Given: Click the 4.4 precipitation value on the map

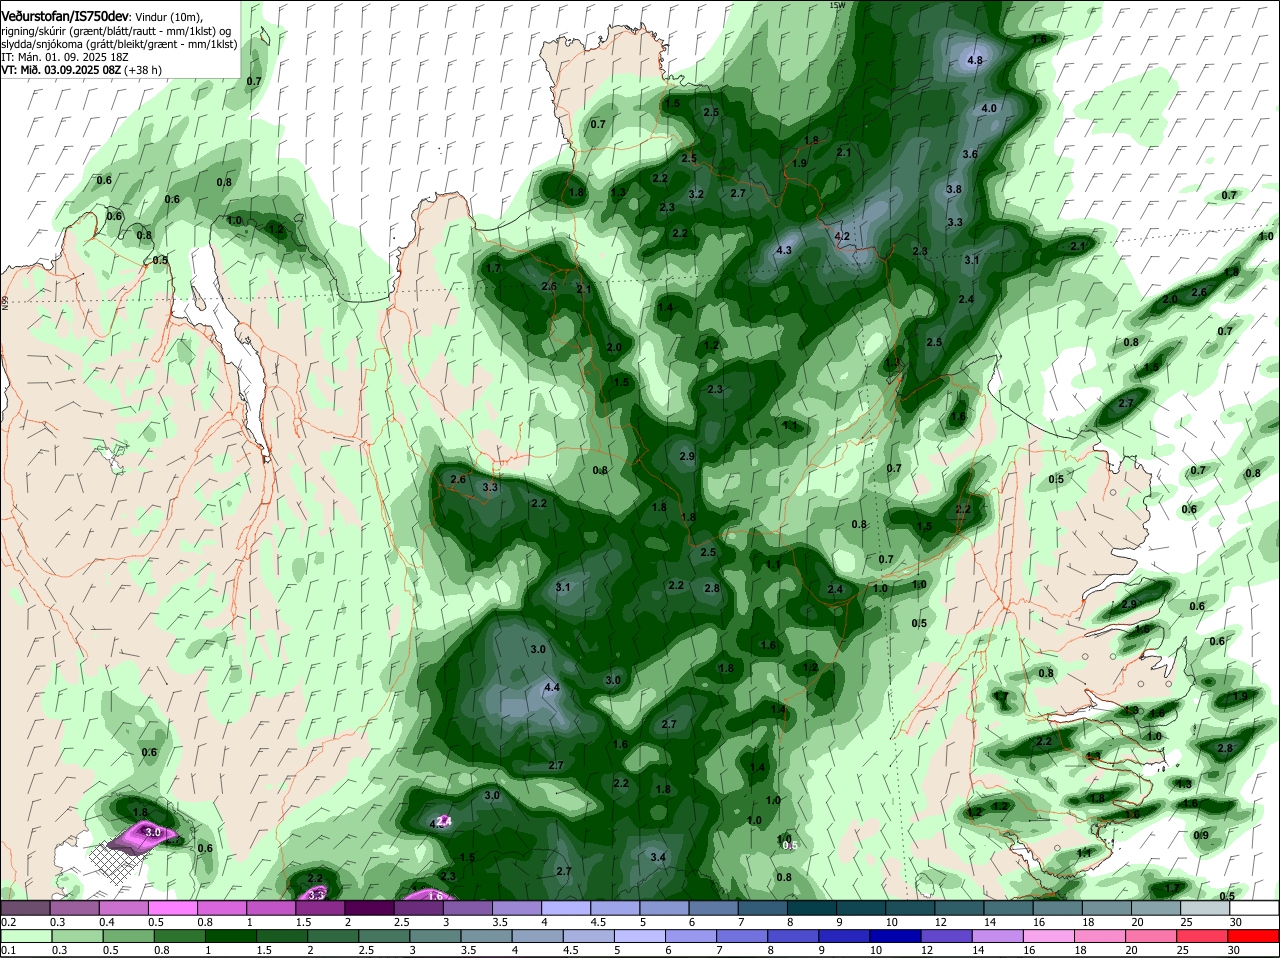Looking at the screenshot, I should 551,687.
